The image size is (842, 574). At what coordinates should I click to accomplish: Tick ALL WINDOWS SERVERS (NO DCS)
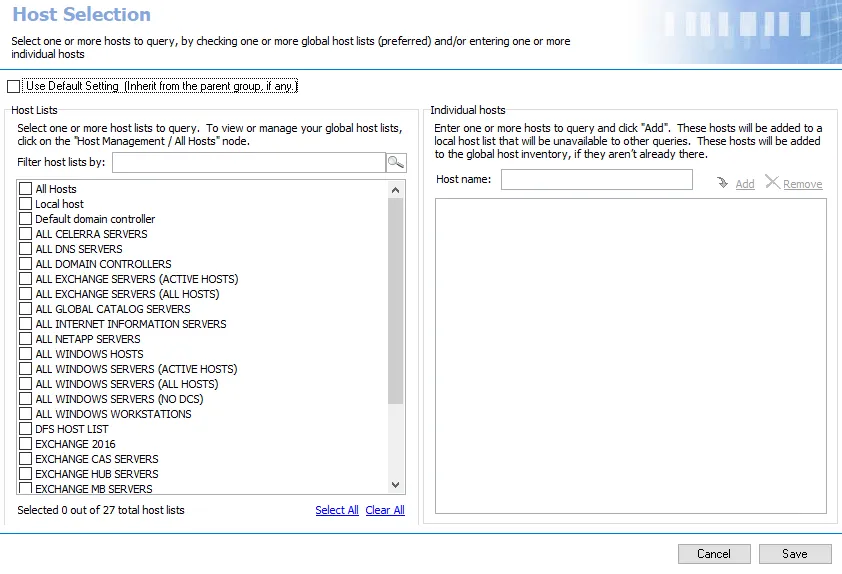[25, 399]
